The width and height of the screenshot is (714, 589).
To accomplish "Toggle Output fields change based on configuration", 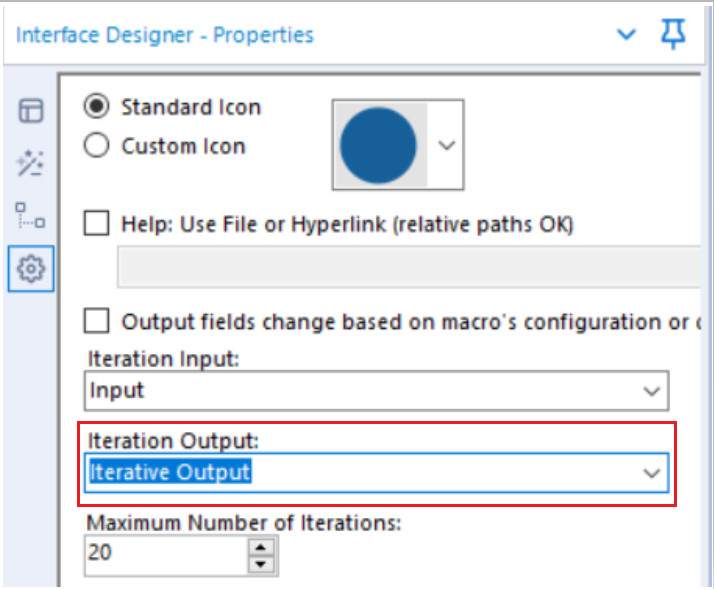I will pos(97,321).
